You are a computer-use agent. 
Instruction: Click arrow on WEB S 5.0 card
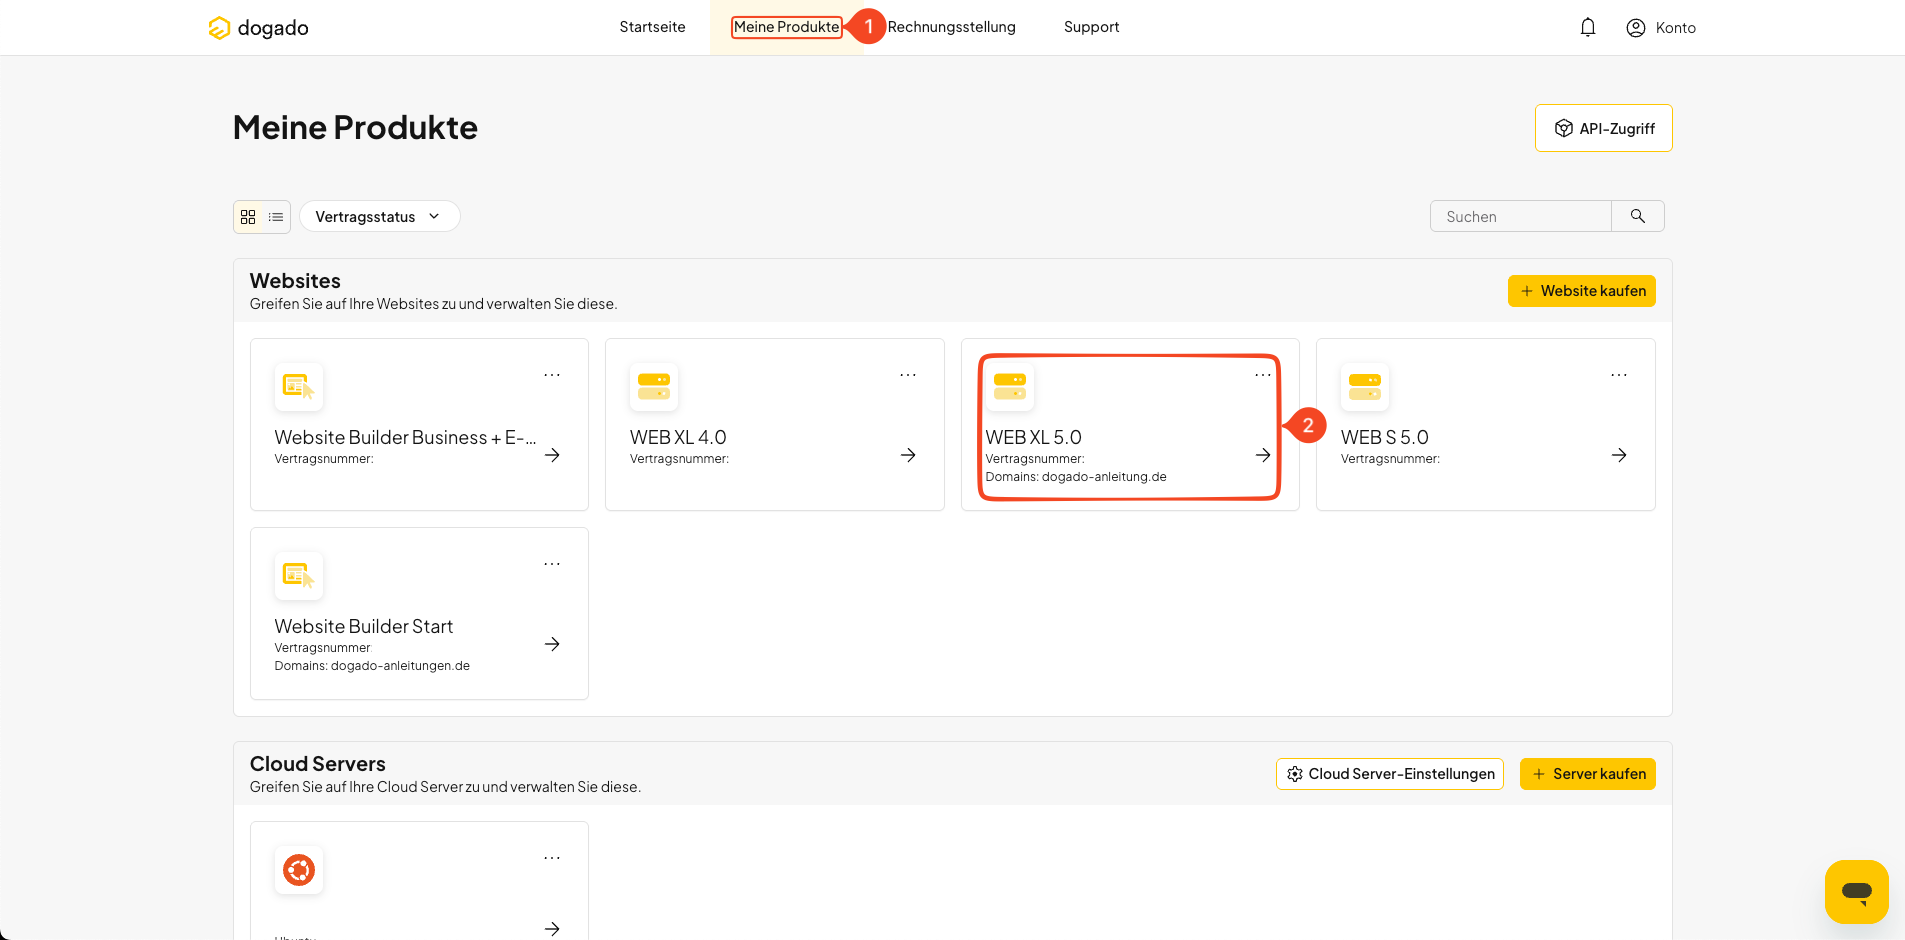[1619, 455]
